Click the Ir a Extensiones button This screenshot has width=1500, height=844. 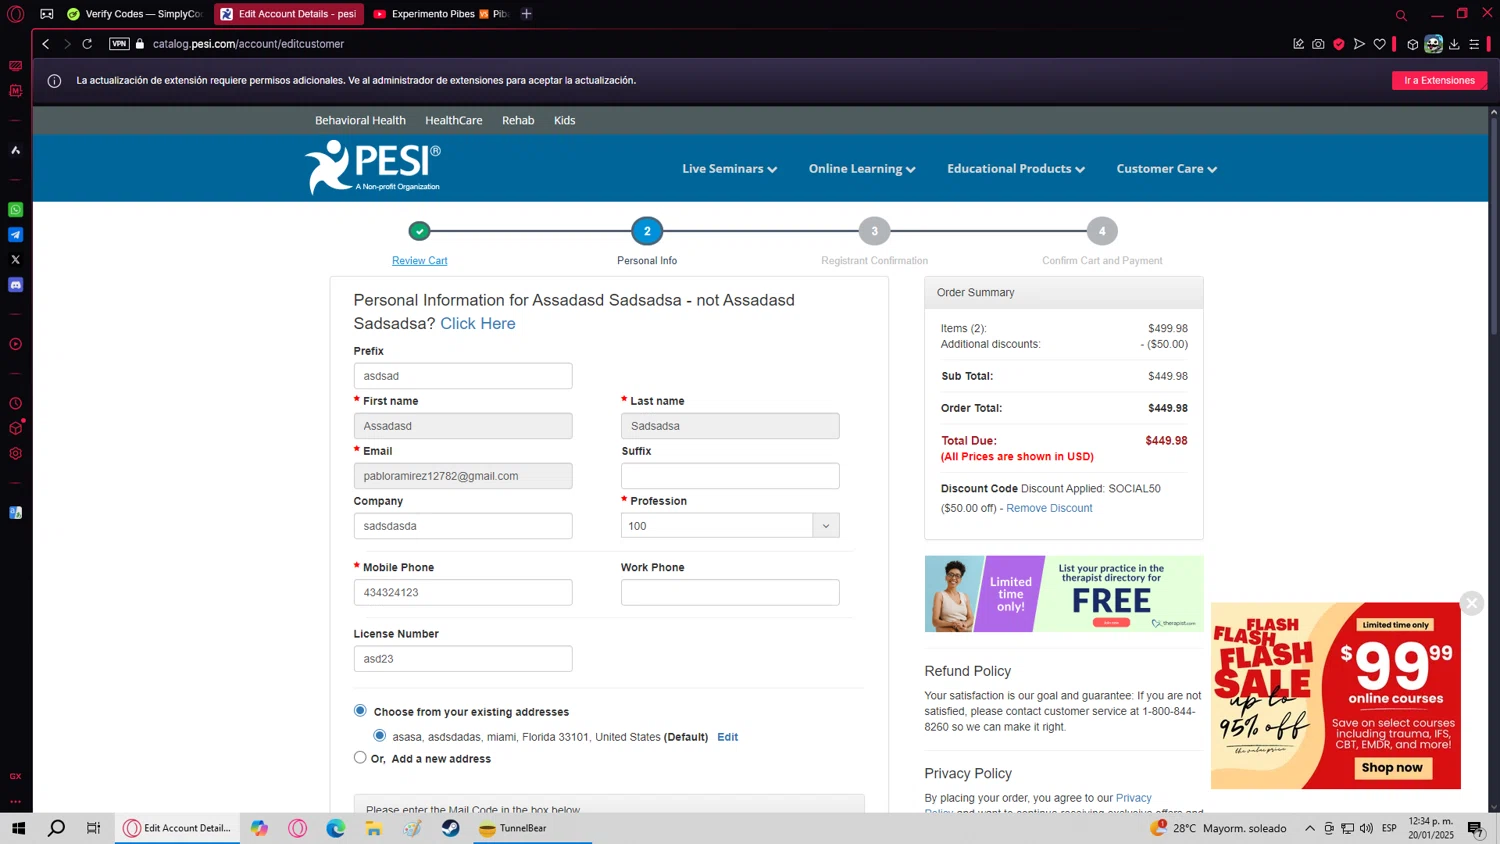click(x=1439, y=81)
